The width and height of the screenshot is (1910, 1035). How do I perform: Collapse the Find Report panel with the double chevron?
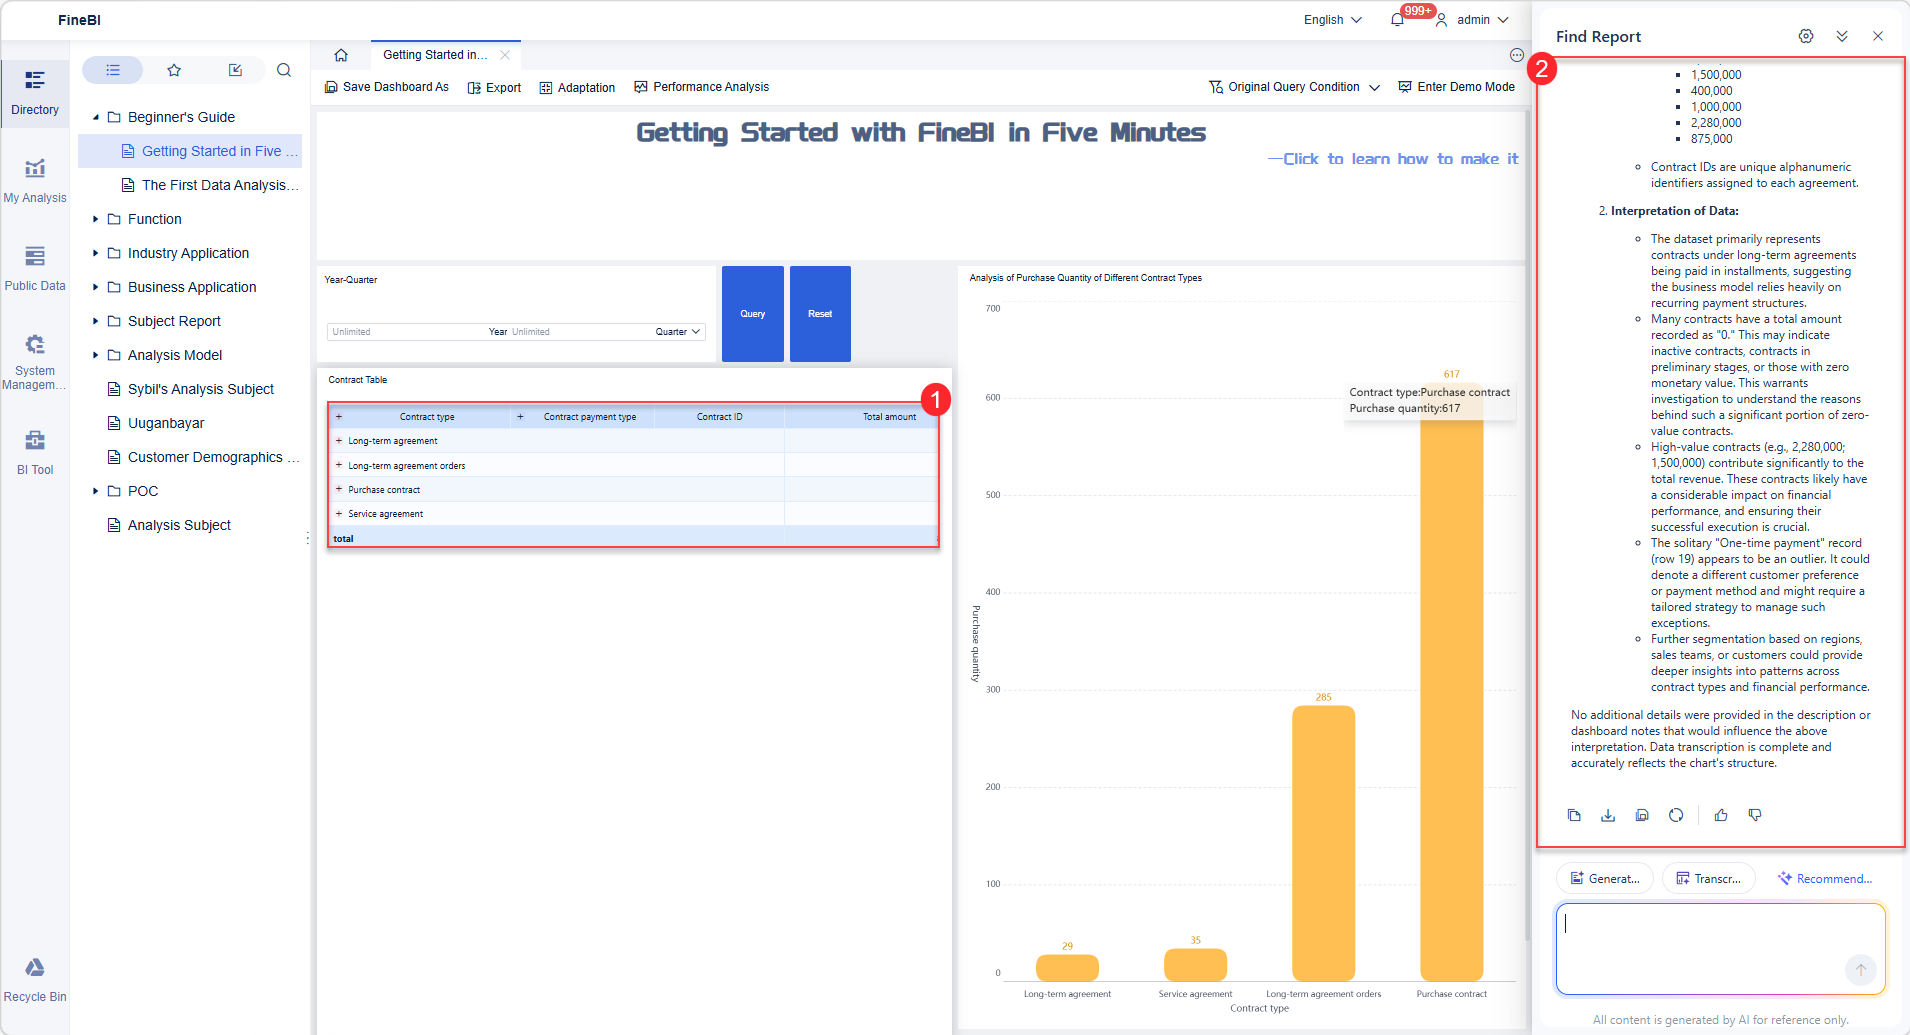tap(1842, 36)
